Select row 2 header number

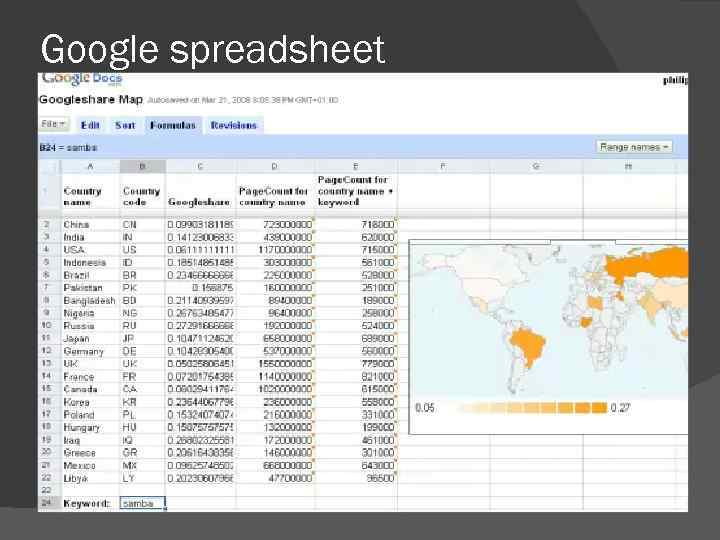pos(47,225)
